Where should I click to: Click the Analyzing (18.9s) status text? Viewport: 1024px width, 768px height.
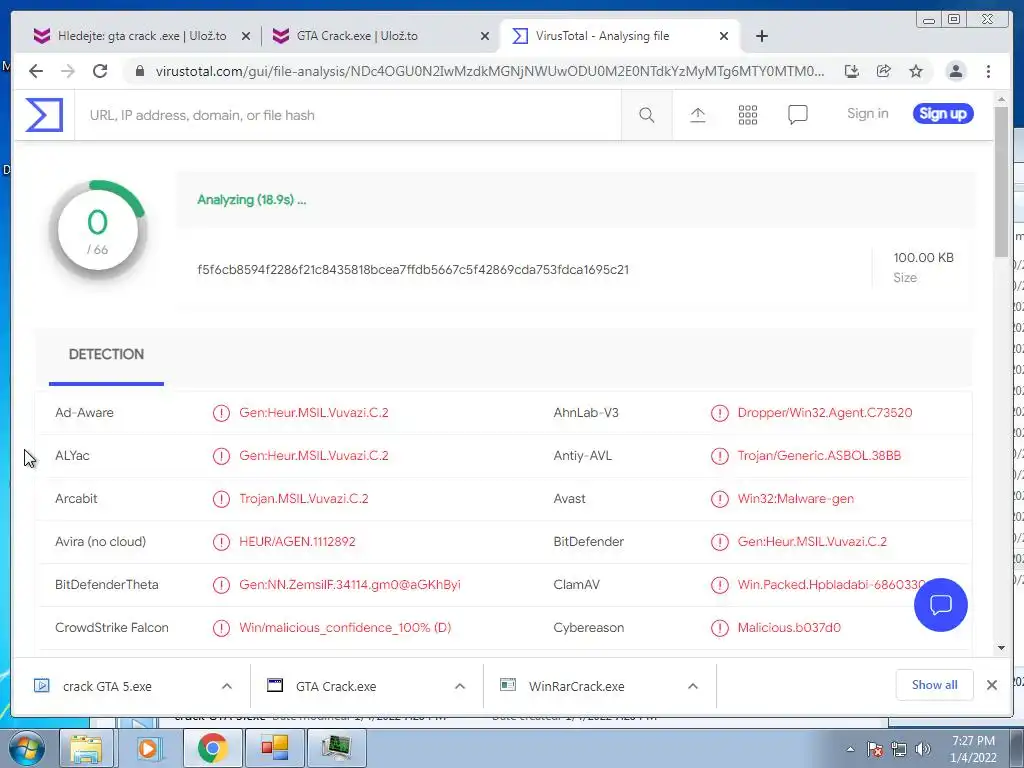(251, 200)
